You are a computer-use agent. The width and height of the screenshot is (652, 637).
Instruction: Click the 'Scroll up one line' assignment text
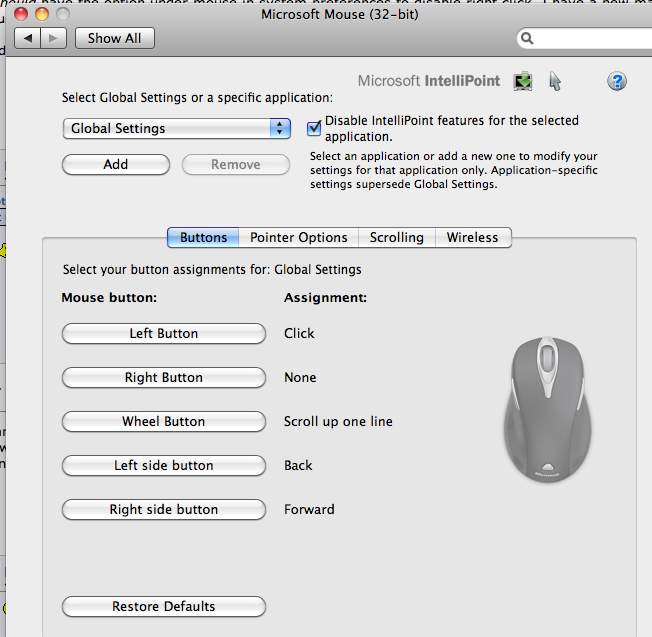click(338, 422)
